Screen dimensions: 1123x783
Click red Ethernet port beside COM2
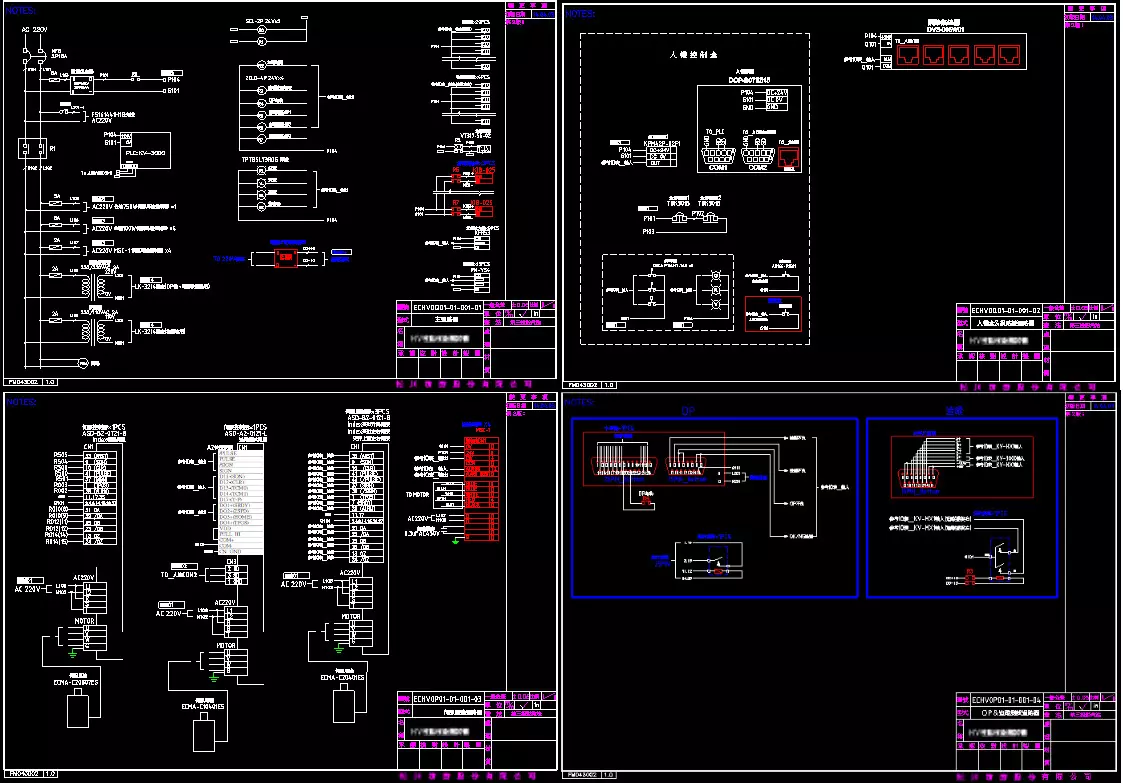pos(790,155)
